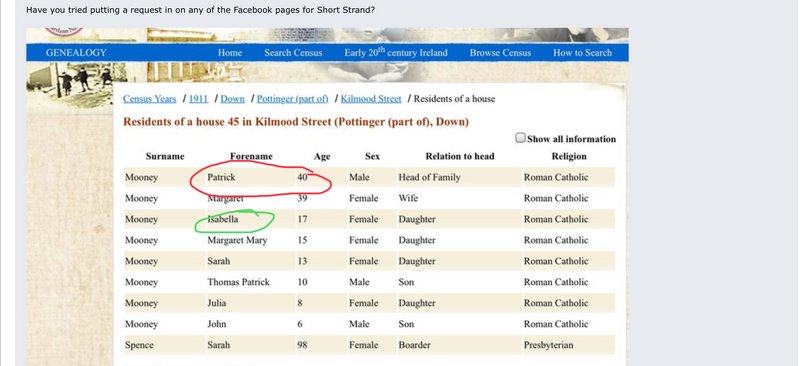The width and height of the screenshot is (800, 366).
Task: Open Browse Census menu item
Action: [x=500, y=53]
